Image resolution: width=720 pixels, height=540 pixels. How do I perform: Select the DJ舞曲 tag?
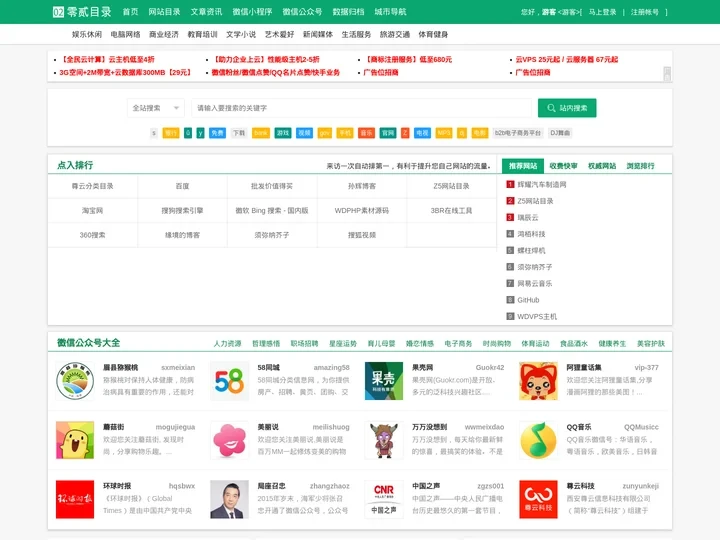pos(560,133)
